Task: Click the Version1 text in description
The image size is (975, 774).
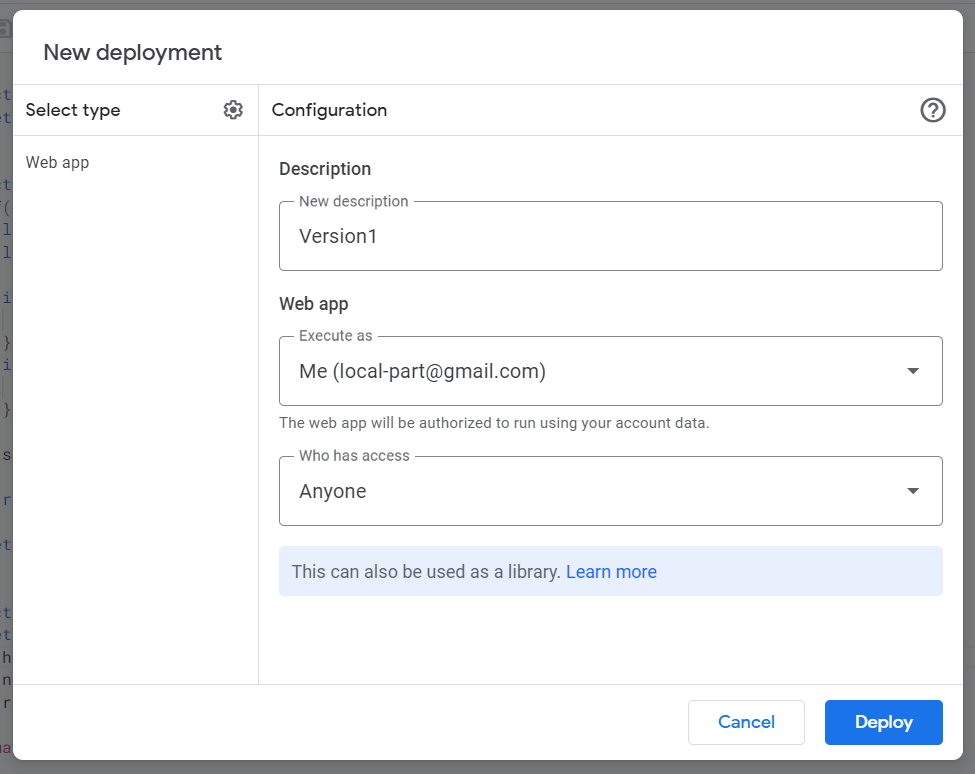Action: (338, 236)
